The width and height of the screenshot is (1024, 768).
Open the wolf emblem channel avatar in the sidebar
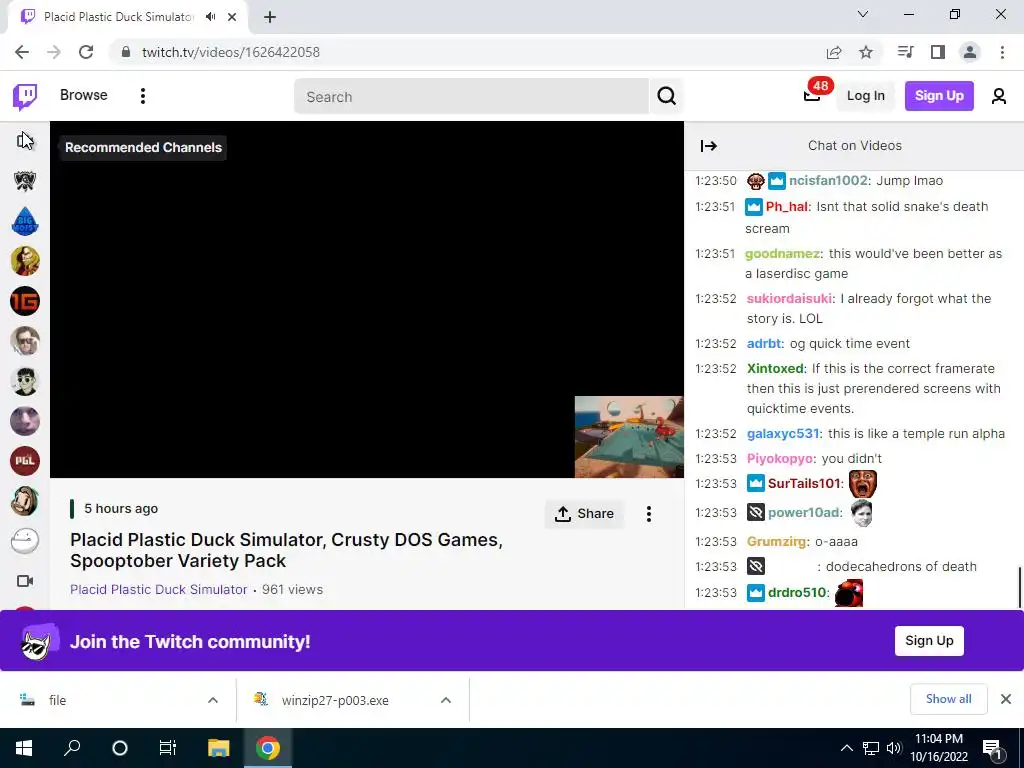click(25, 181)
